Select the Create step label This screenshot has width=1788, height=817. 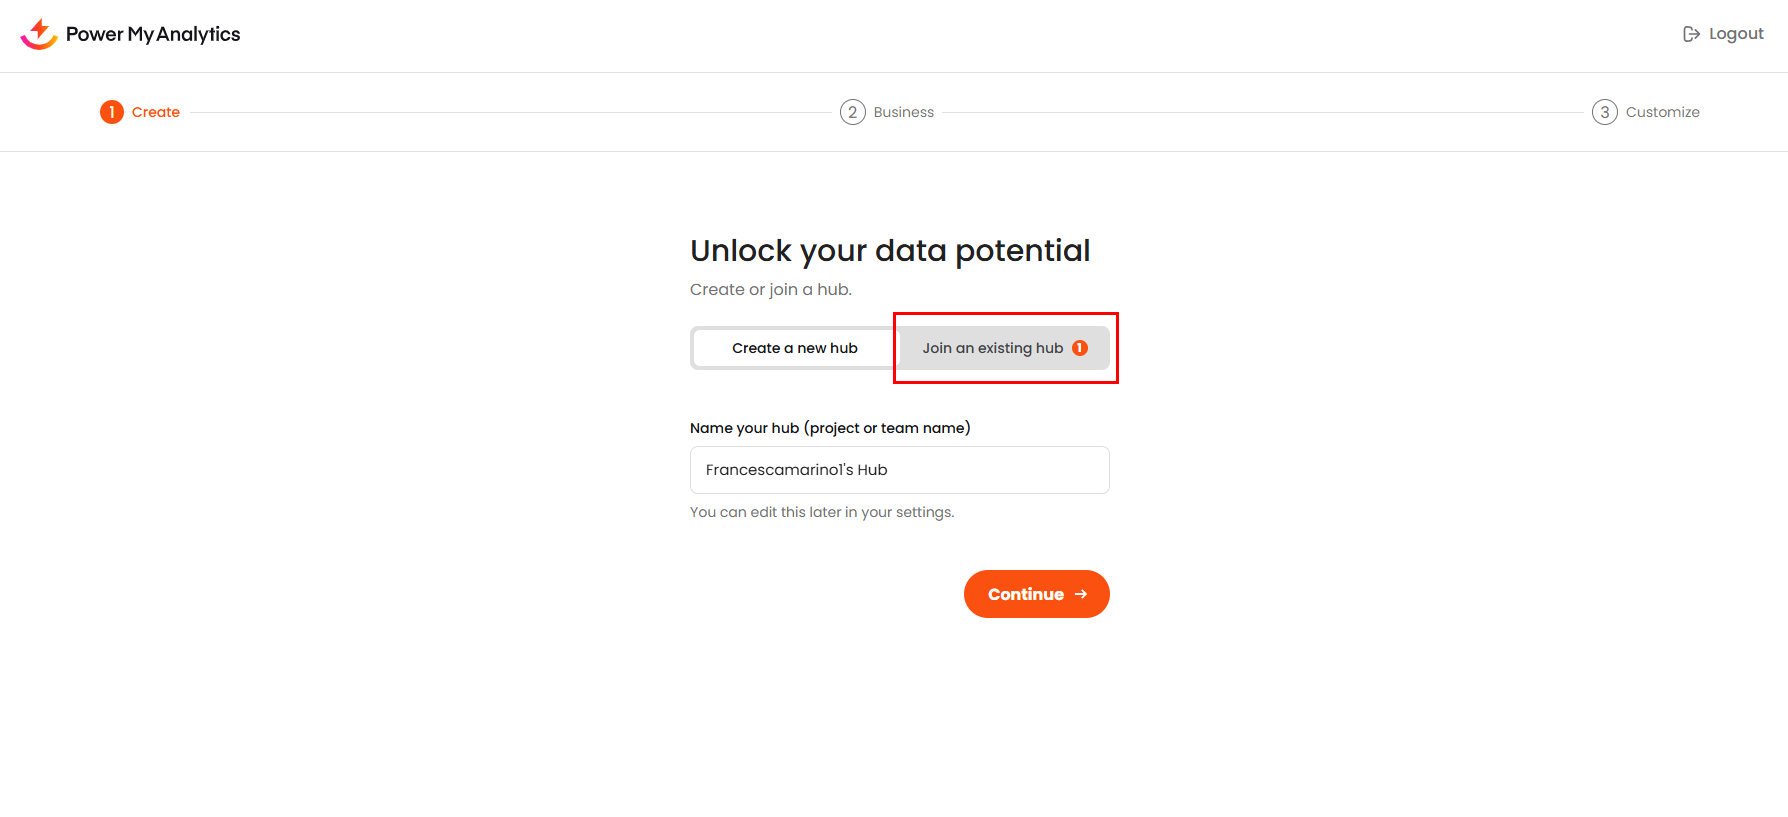coord(156,112)
